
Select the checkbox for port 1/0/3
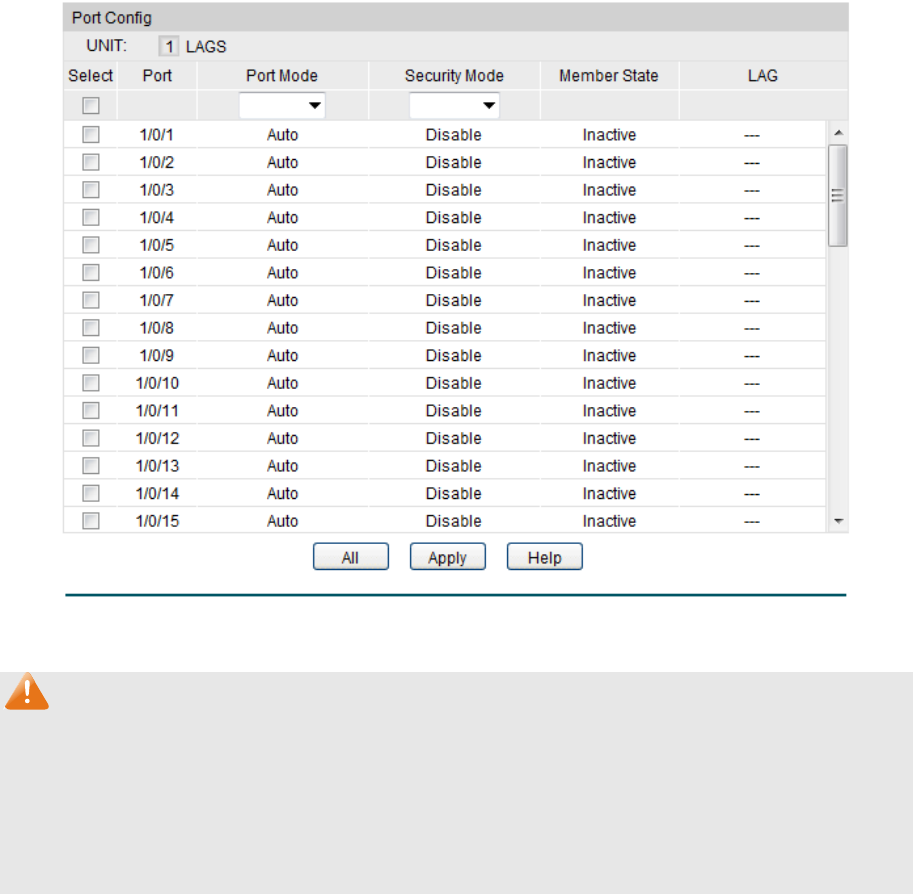91,190
